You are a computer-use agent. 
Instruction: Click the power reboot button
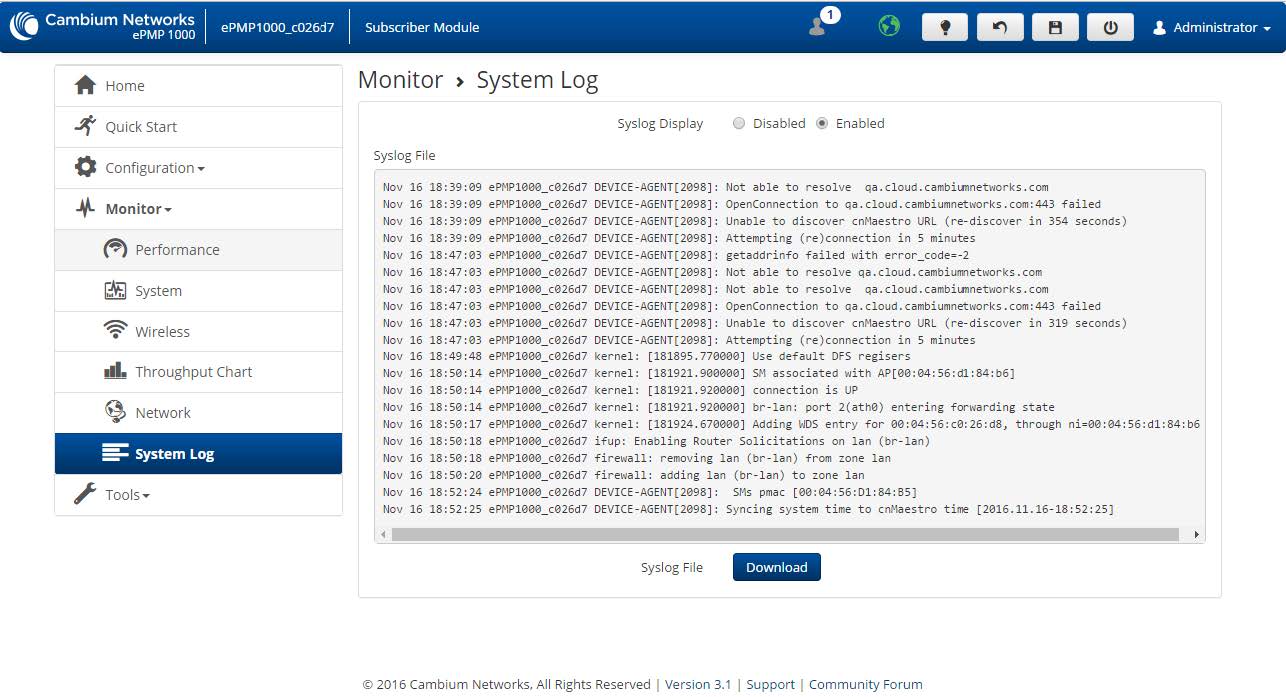[1110, 28]
